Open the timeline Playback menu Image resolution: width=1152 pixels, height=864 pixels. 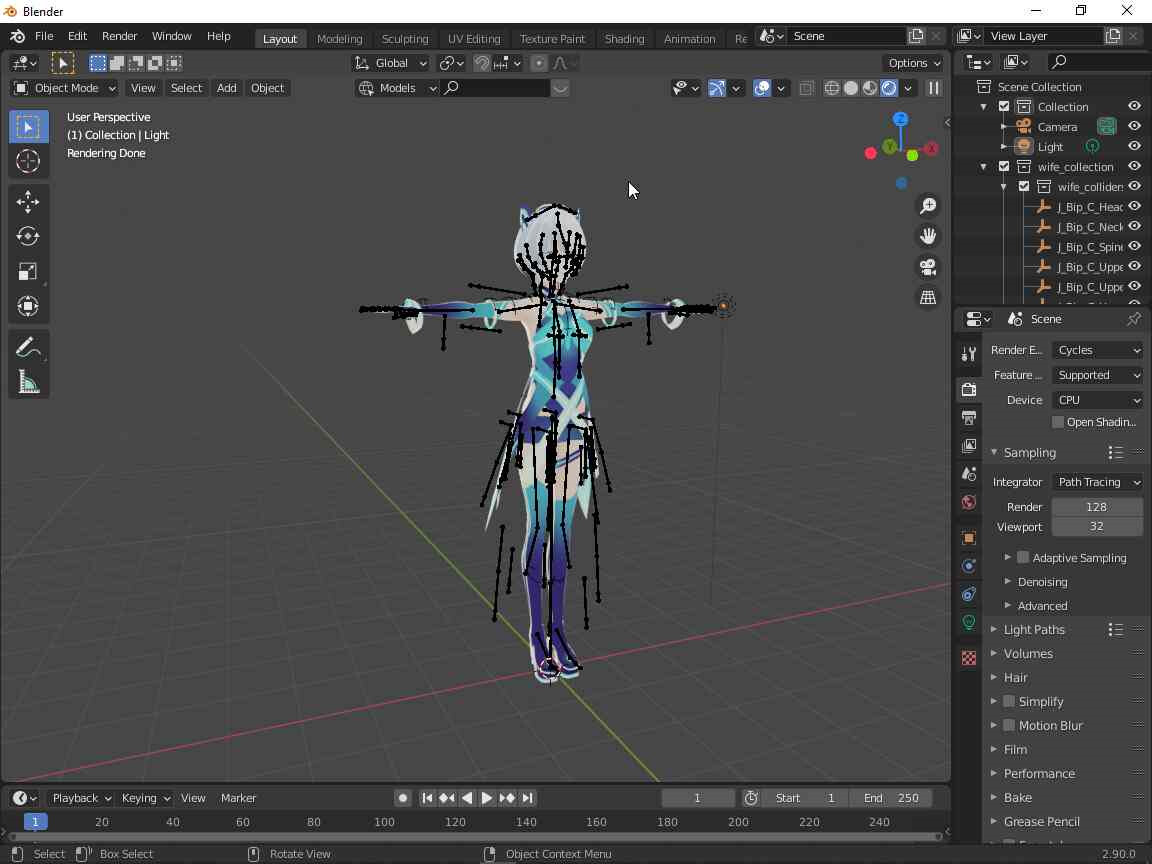81,798
